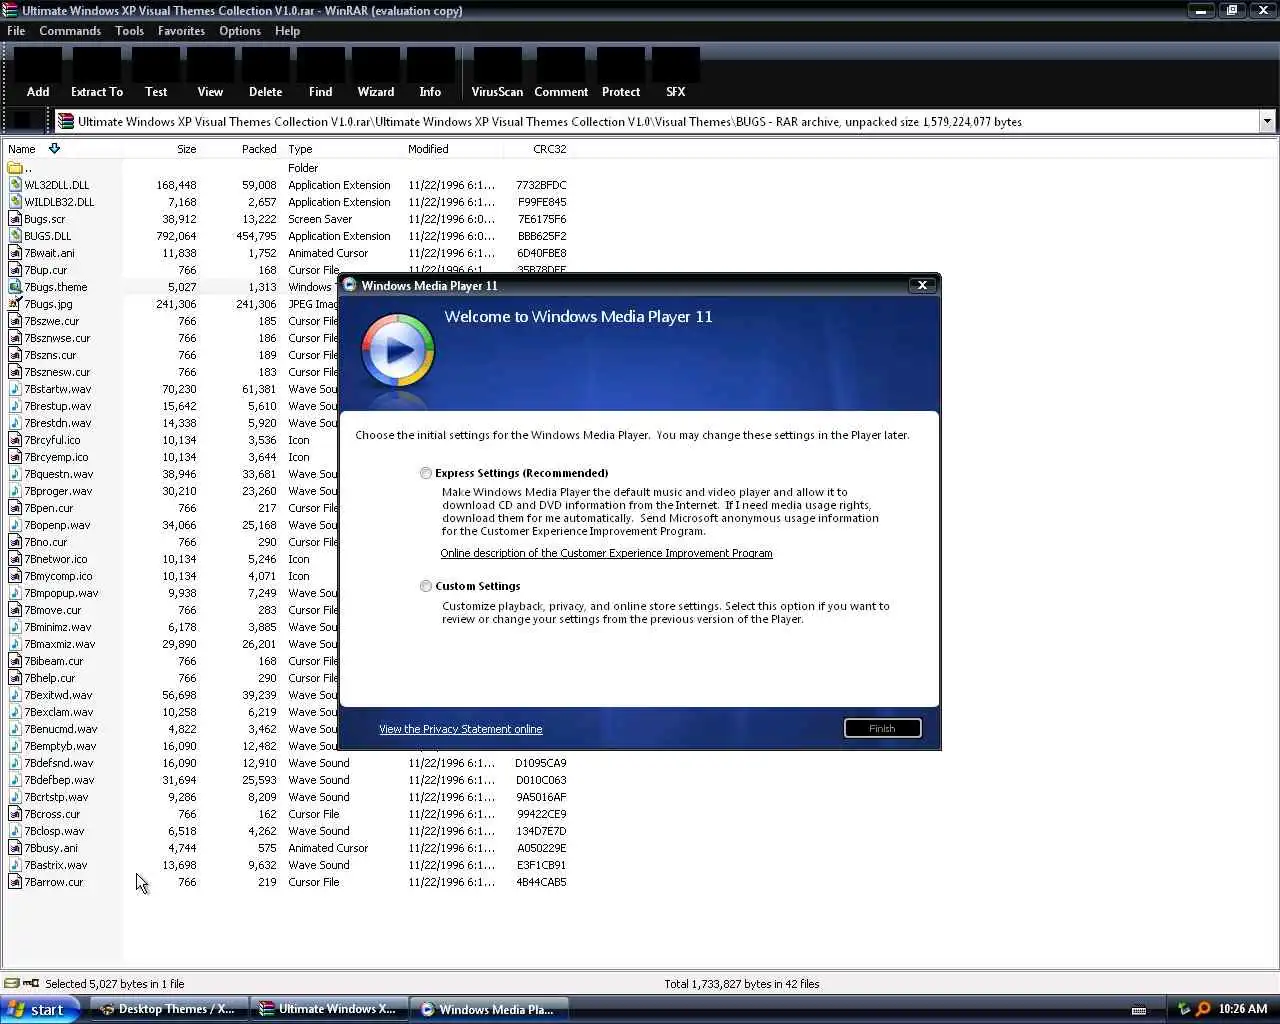This screenshot has height=1024, width=1280.
Task: Click the archive path address field
Action: click(657, 122)
